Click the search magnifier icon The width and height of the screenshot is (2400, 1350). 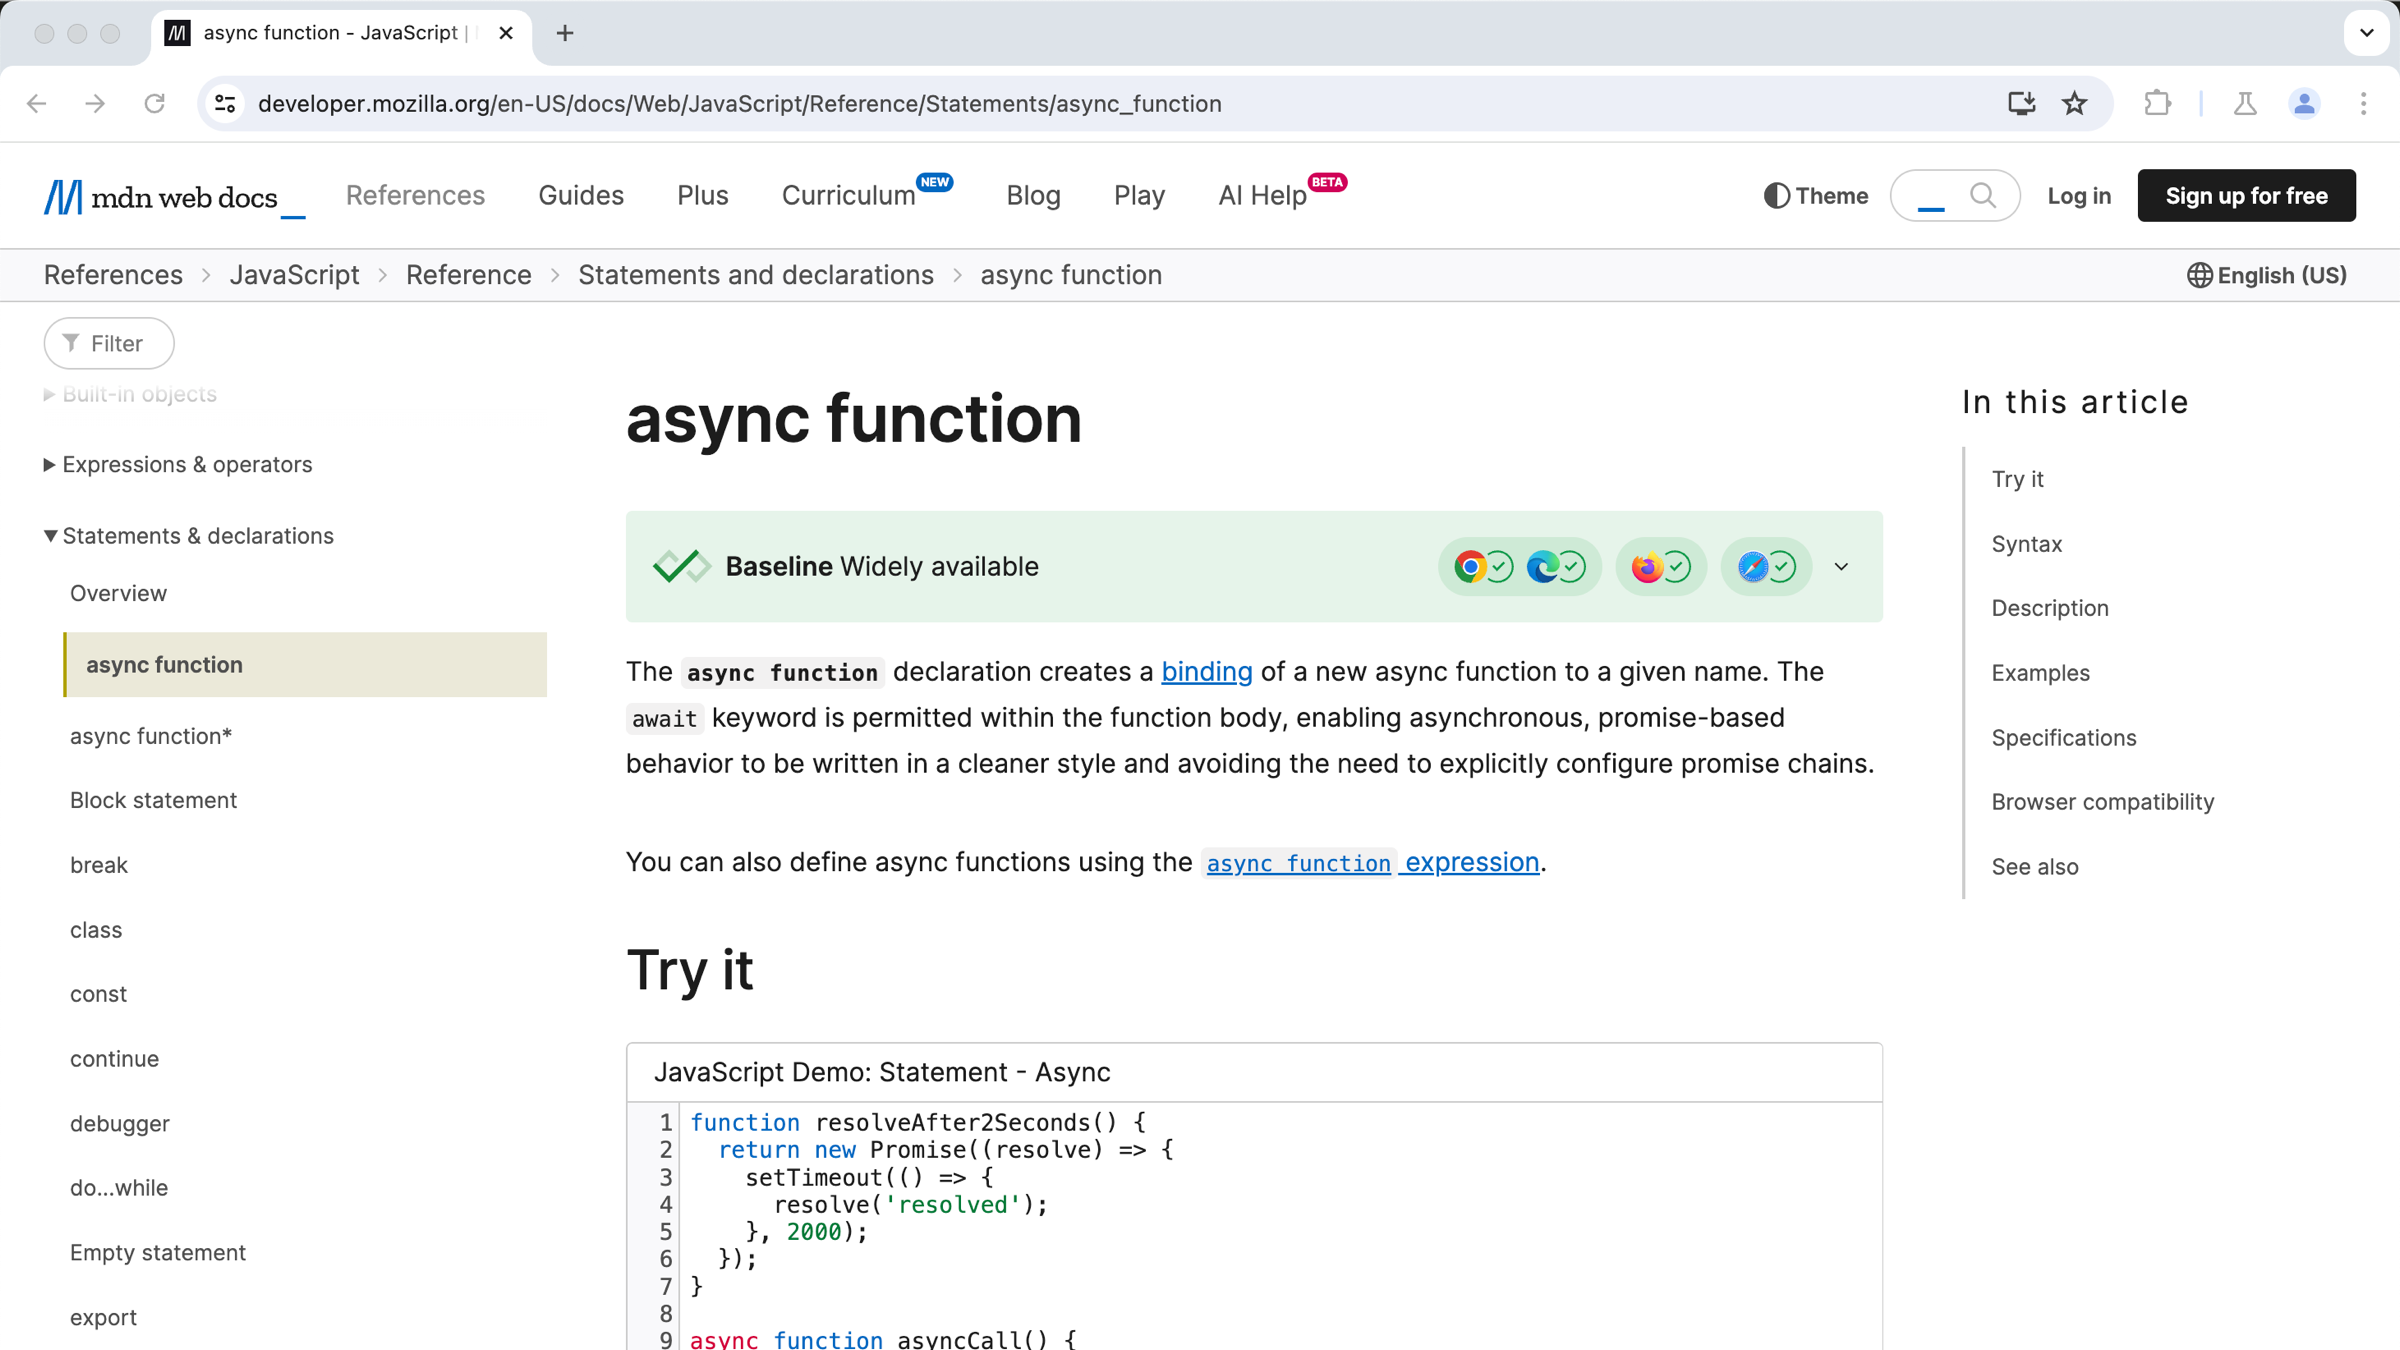click(x=1985, y=195)
